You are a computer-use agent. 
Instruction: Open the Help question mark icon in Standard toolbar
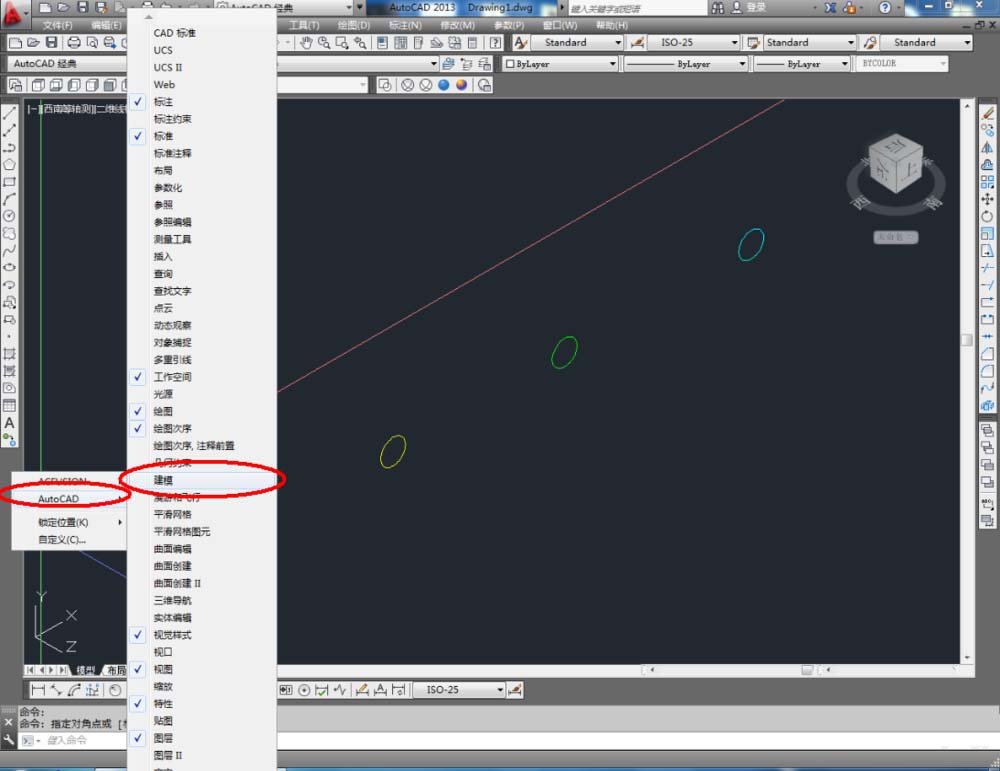[496, 43]
